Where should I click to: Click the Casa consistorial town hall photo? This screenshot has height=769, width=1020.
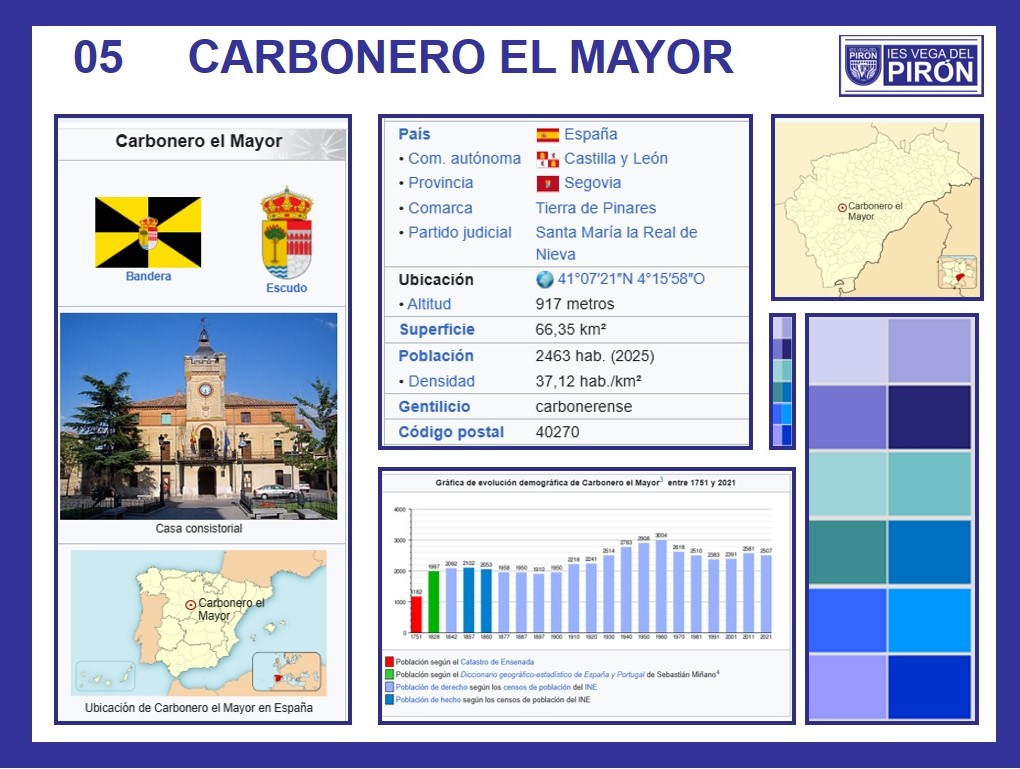(198, 416)
